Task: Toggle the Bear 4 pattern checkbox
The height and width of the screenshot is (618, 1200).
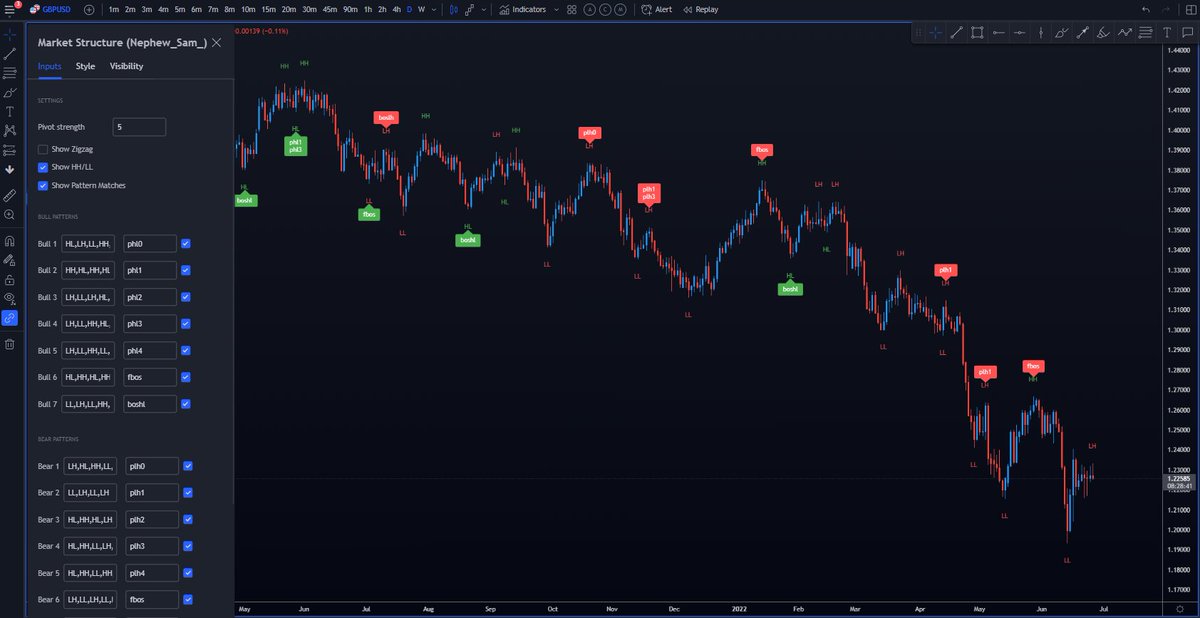Action: click(187, 546)
